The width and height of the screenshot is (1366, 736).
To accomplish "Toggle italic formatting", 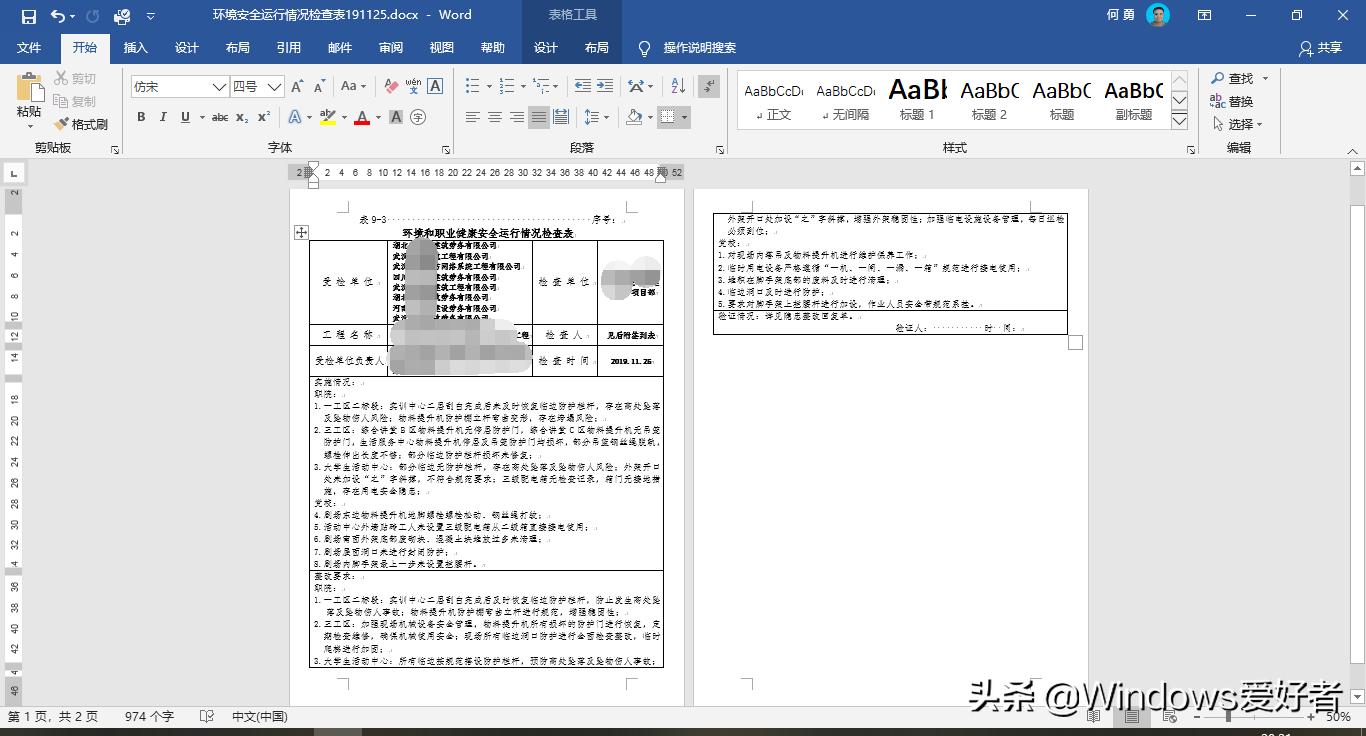I will click(x=162, y=117).
